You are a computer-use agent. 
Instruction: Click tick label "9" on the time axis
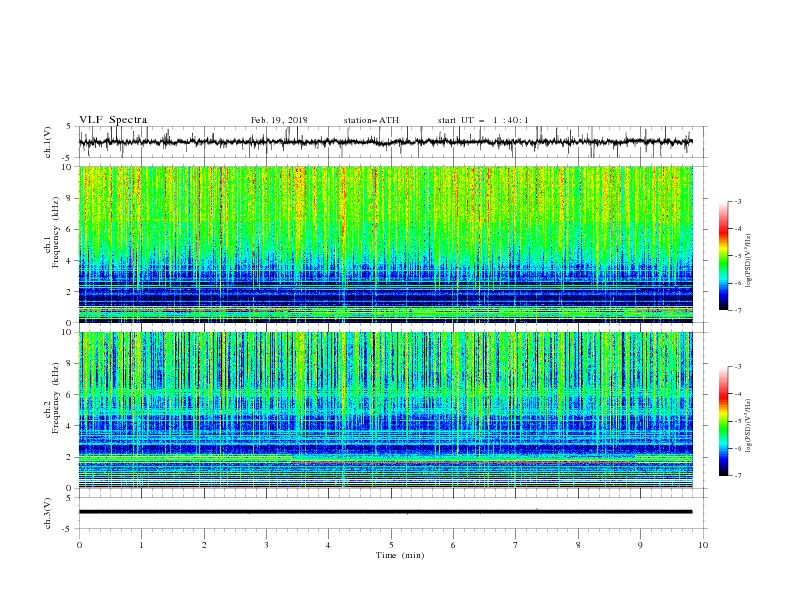640,545
